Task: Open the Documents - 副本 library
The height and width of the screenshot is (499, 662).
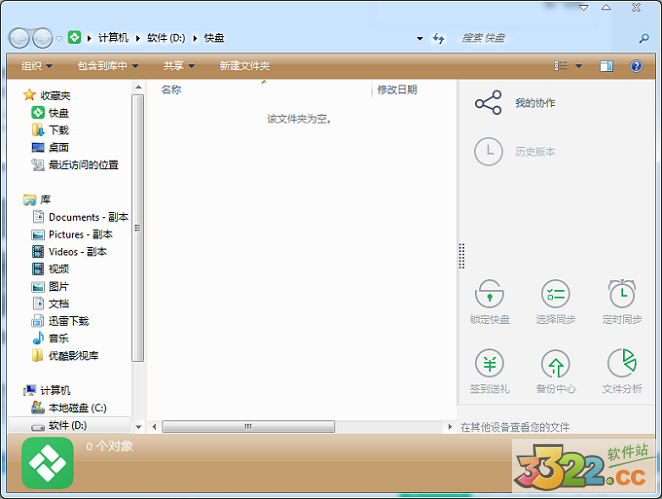Action: tap(80, 217)
